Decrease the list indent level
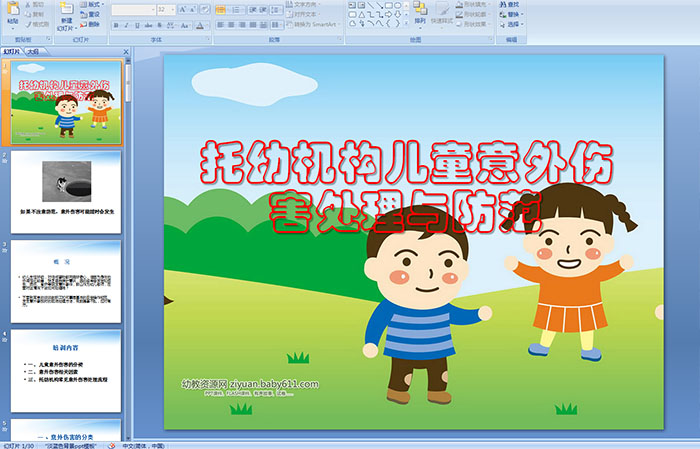700x449 pixels. click(253, 10)
